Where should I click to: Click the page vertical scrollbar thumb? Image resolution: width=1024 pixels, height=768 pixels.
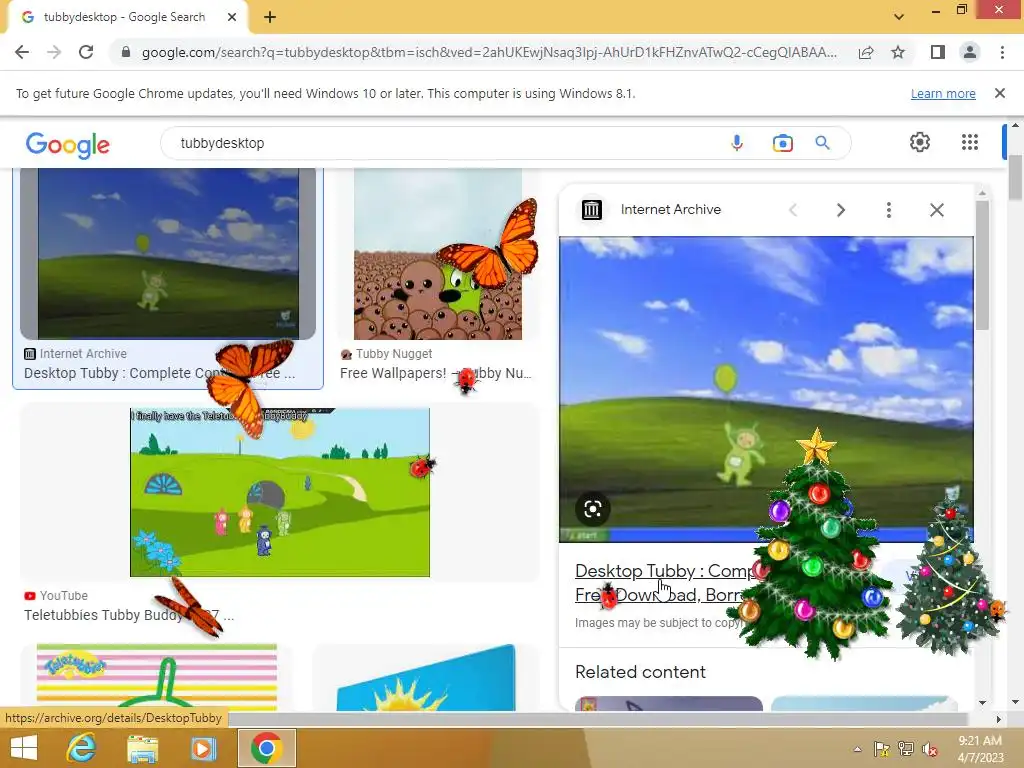coord(1015,176)
